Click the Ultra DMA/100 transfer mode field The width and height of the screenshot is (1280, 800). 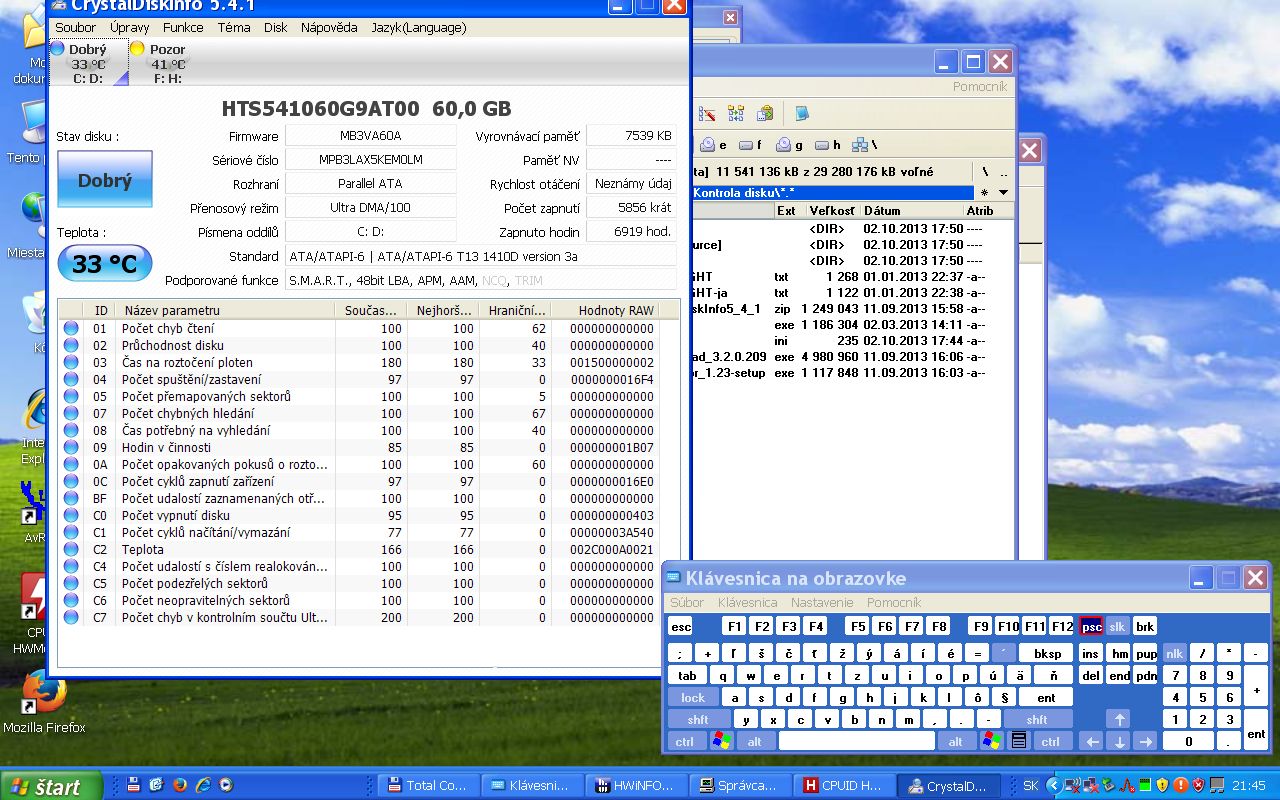[370, 208]
